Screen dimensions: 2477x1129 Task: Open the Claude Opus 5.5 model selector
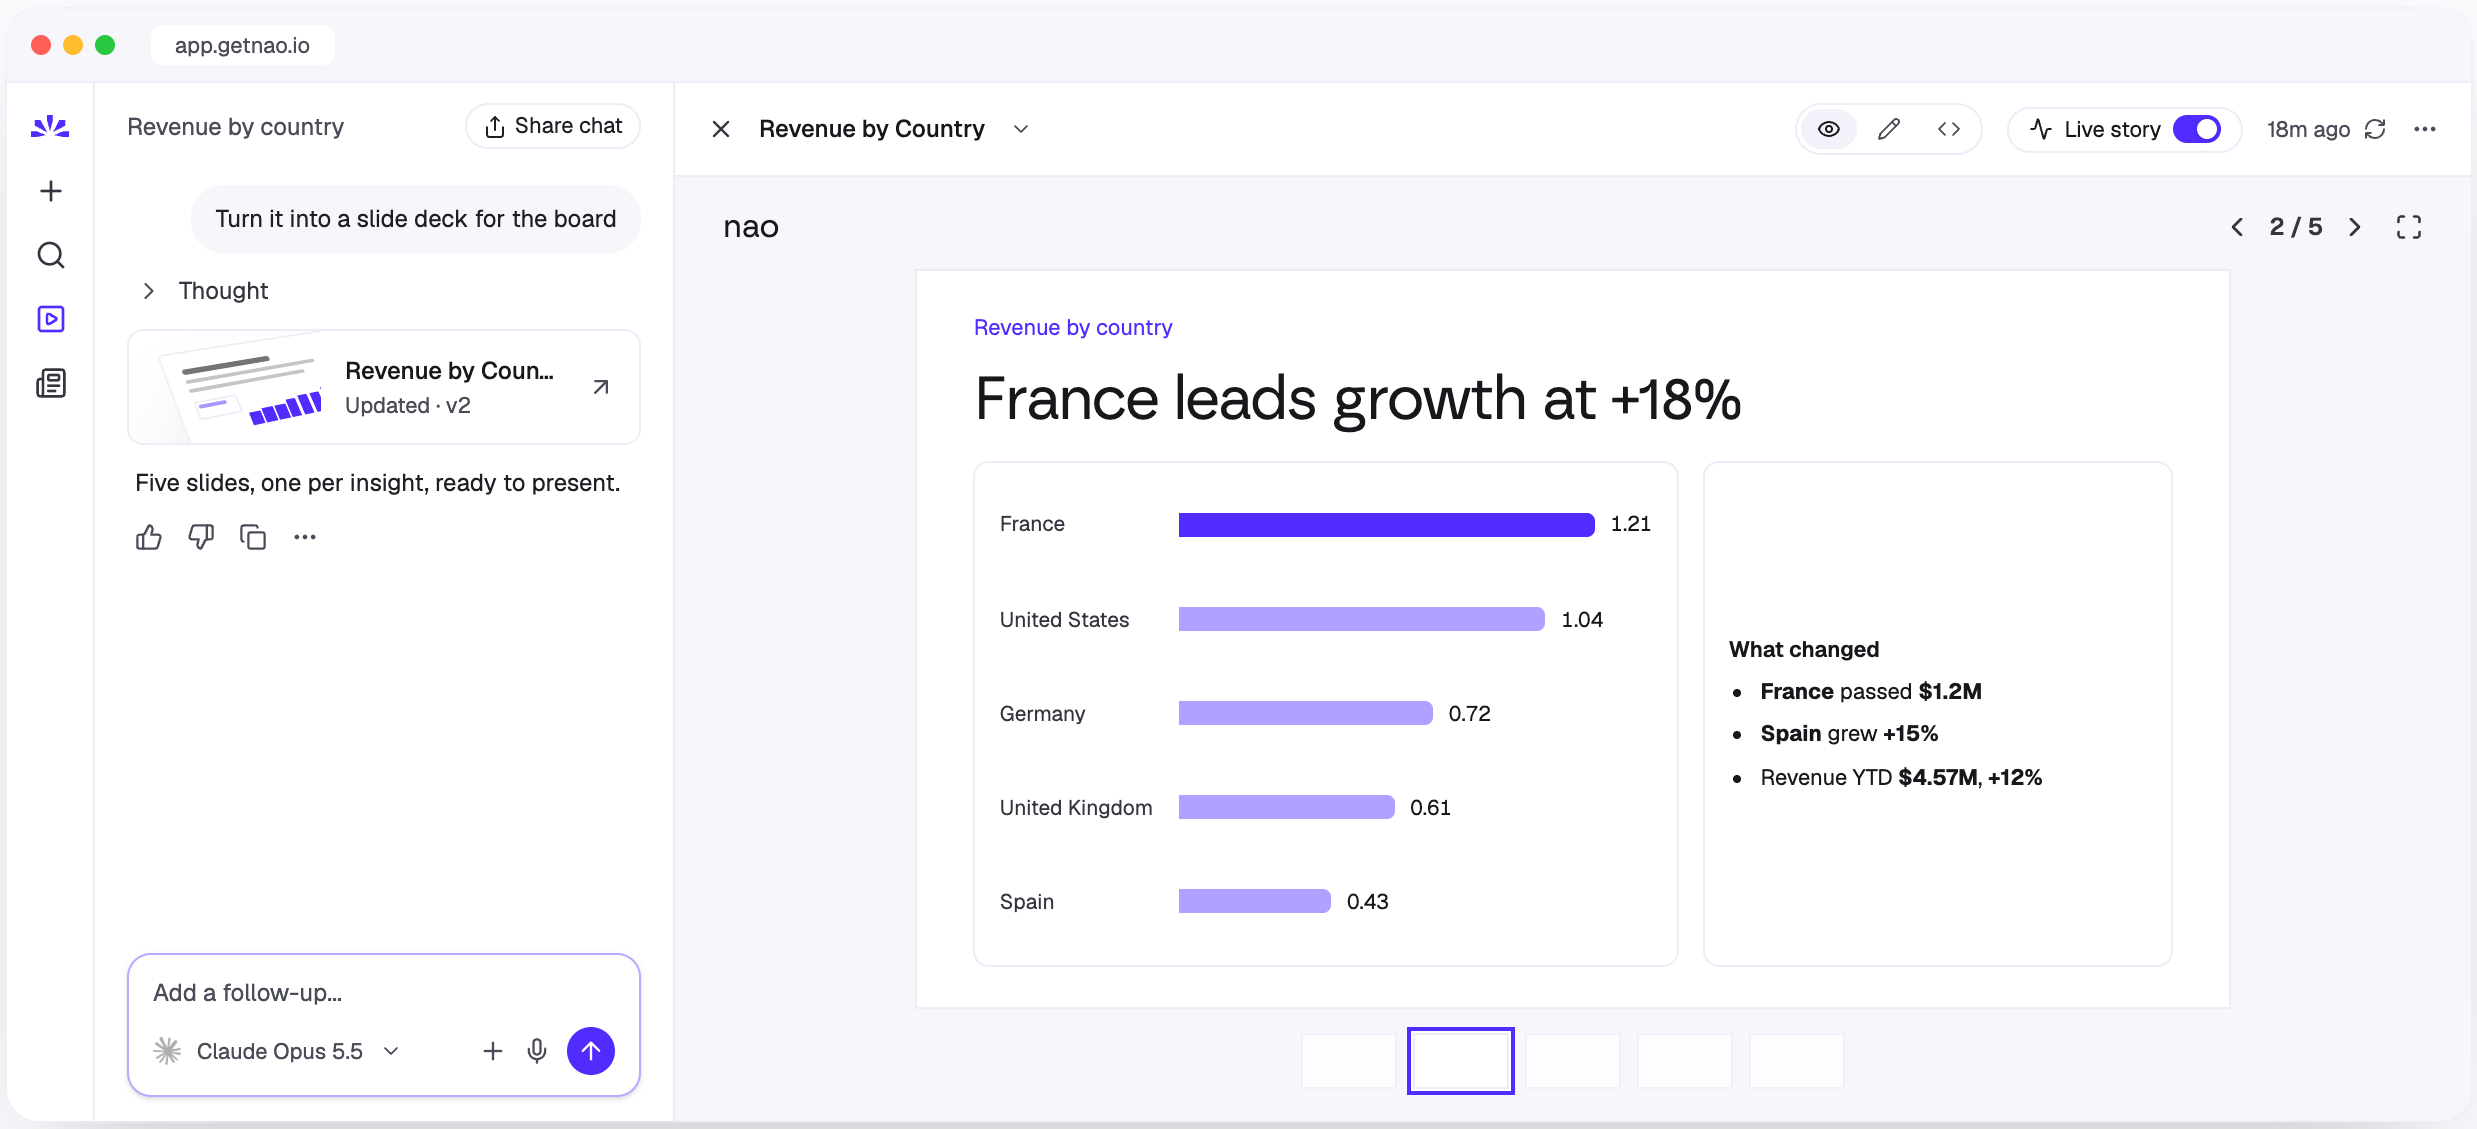coord(279,1051)
